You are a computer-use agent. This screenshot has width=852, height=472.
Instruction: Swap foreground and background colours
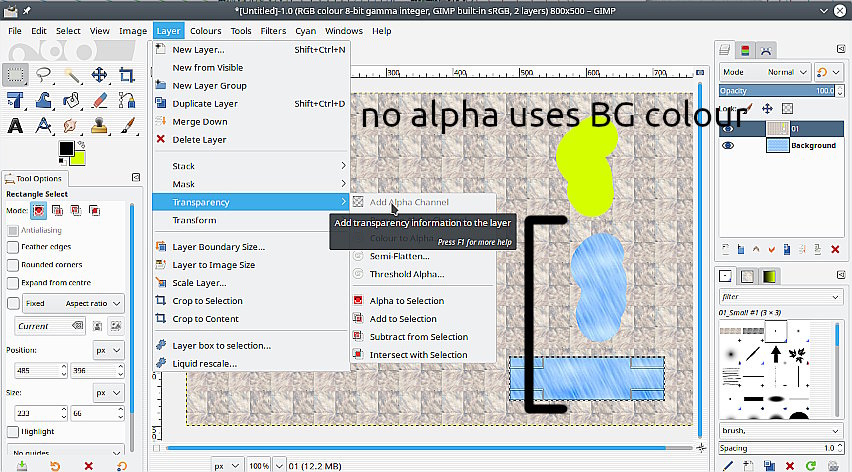82,144
